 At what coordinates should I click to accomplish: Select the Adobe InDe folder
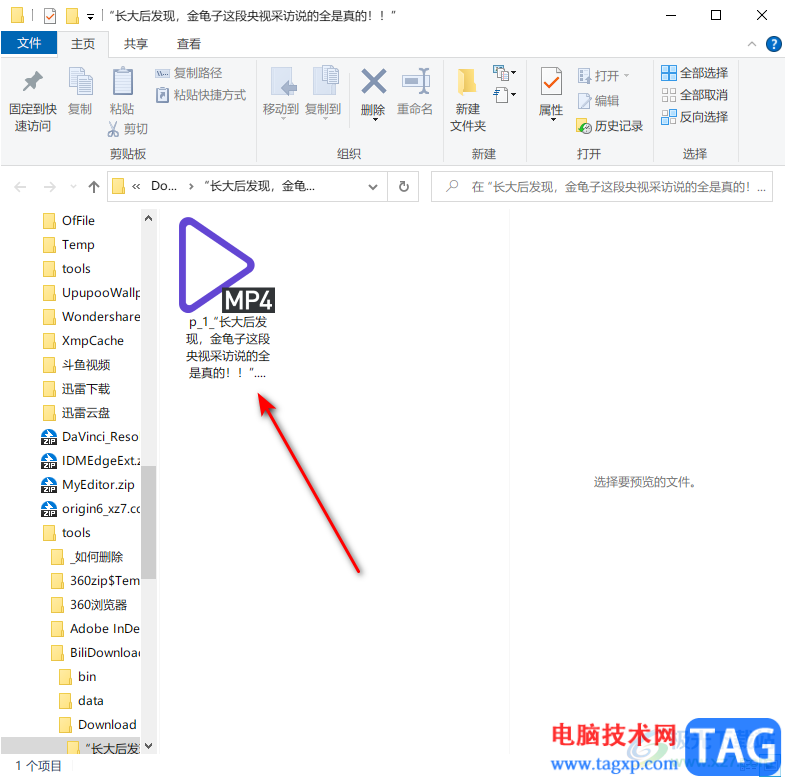(95, 629)
